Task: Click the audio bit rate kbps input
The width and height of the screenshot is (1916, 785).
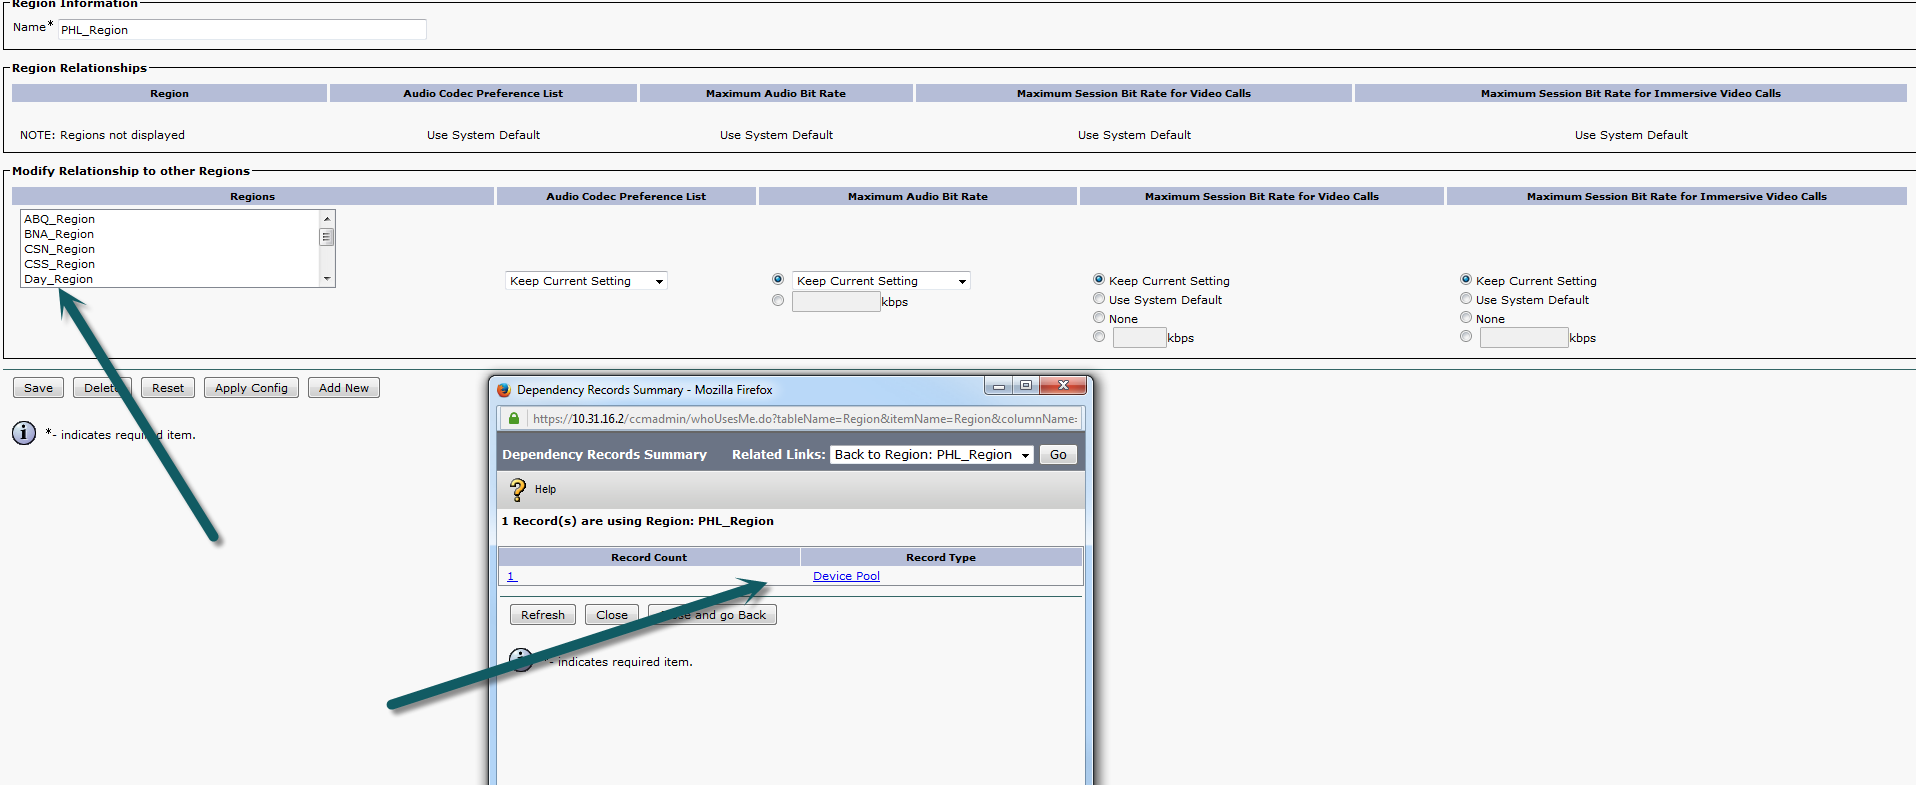Action: click(836, 302)
